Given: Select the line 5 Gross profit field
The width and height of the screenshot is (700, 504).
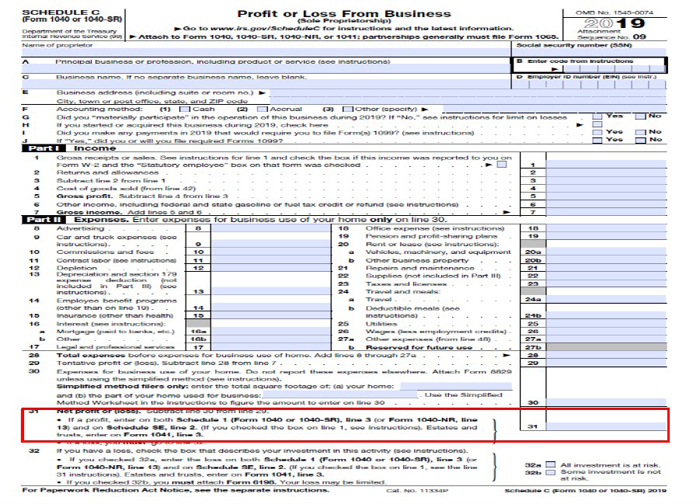Looking at the screenshot, I should (x=607, y=196).
